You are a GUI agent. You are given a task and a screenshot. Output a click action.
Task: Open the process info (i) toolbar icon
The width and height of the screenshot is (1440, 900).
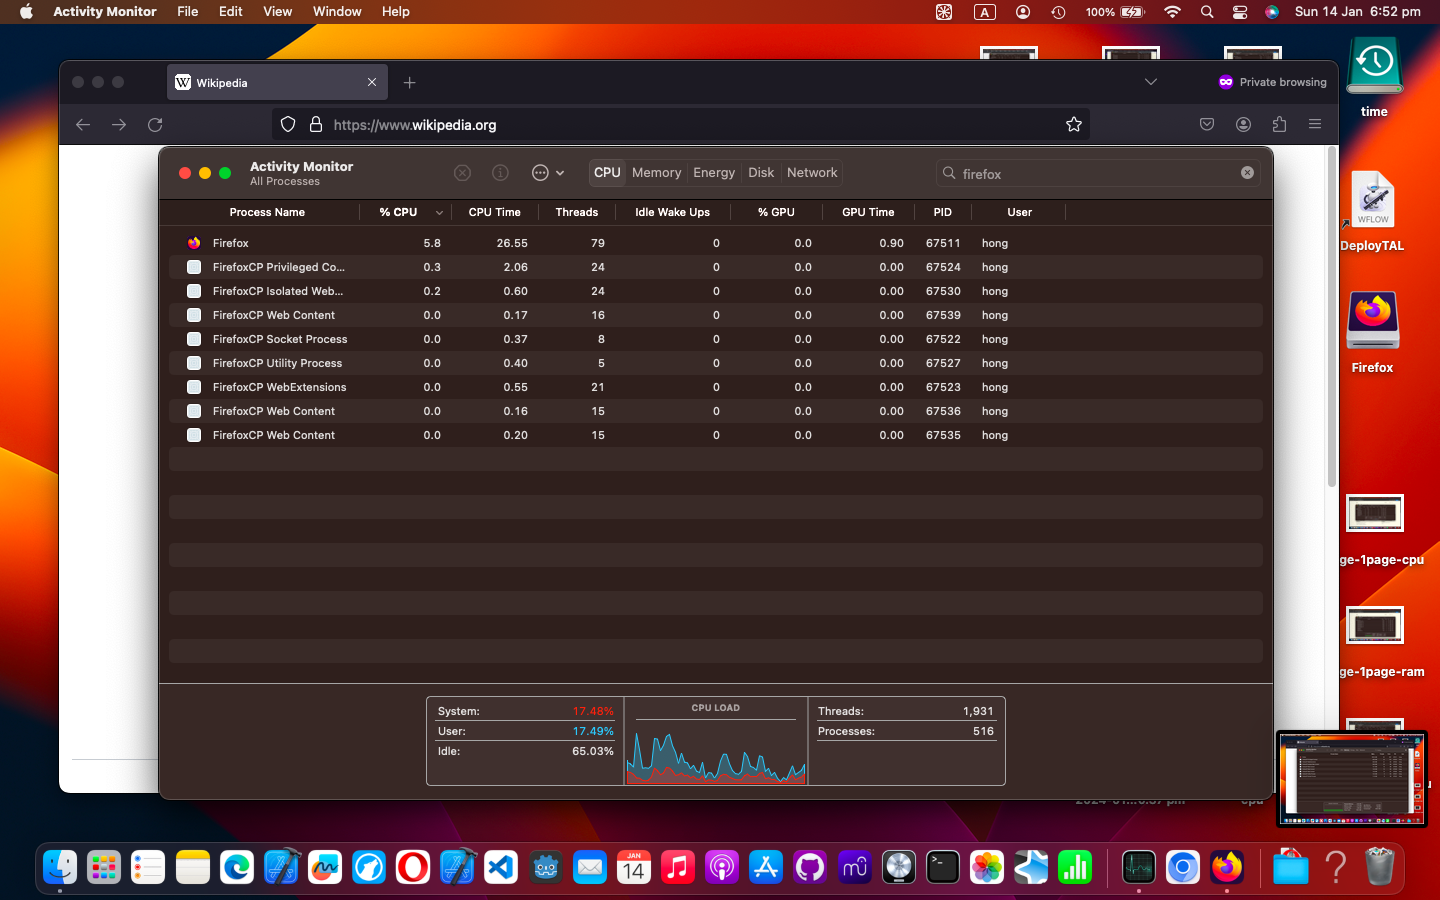[500, 172]
